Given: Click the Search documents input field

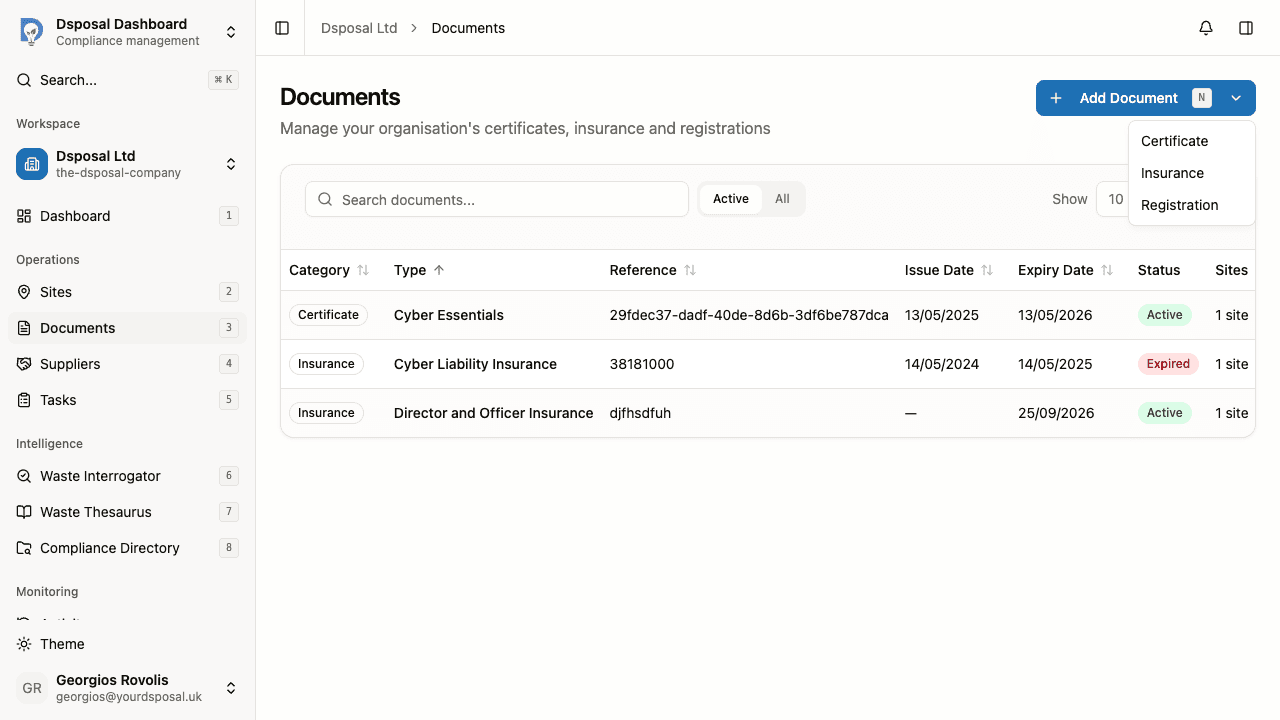Looking at the screenshot, I should click(x=497, y=199).
